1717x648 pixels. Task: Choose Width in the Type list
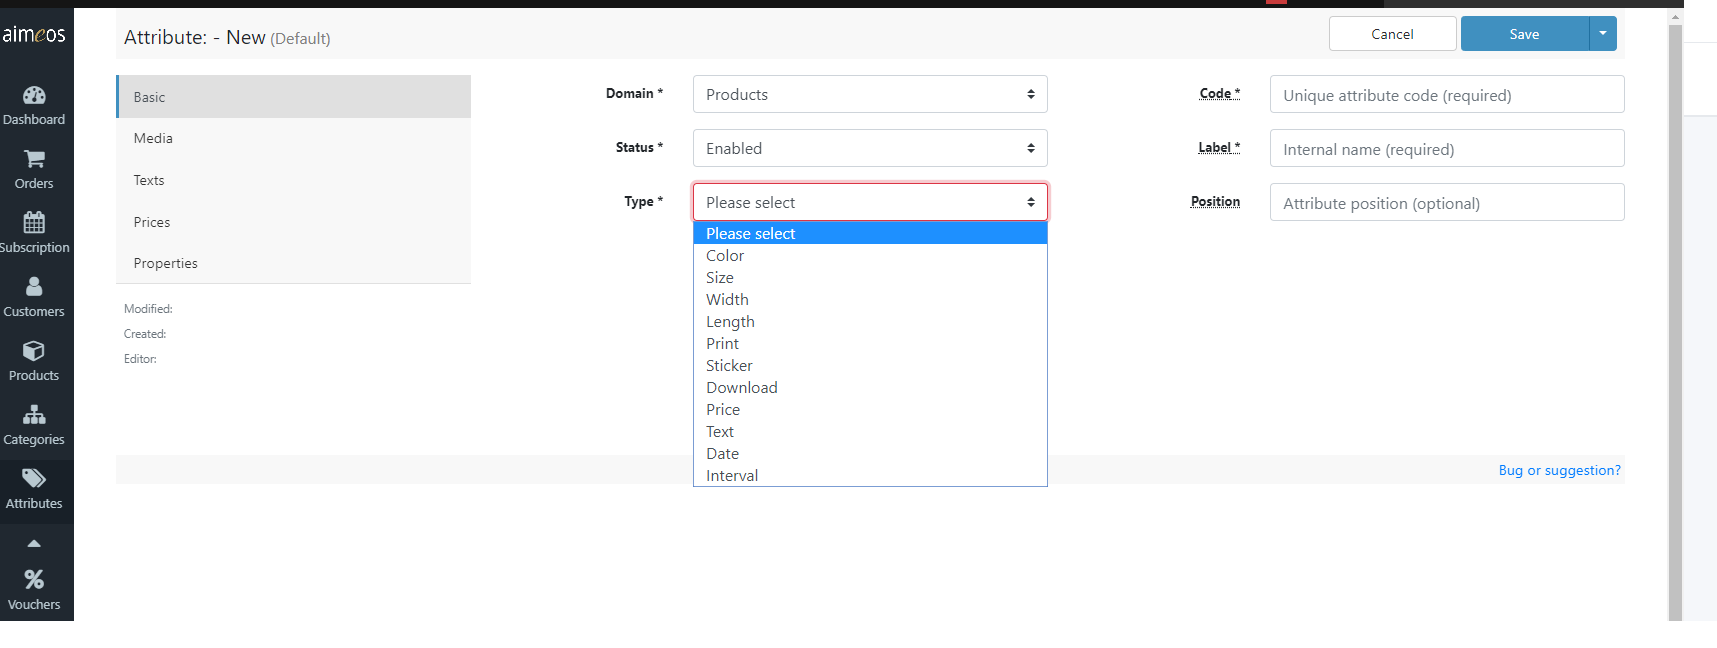(870, 299)
